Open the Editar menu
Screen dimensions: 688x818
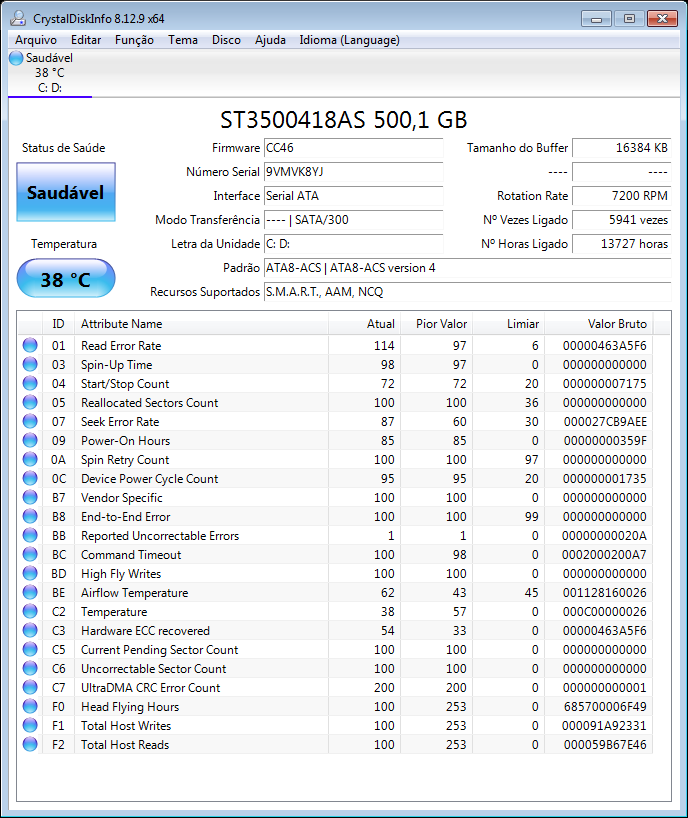pyautogui.click(x=86, y=40)
